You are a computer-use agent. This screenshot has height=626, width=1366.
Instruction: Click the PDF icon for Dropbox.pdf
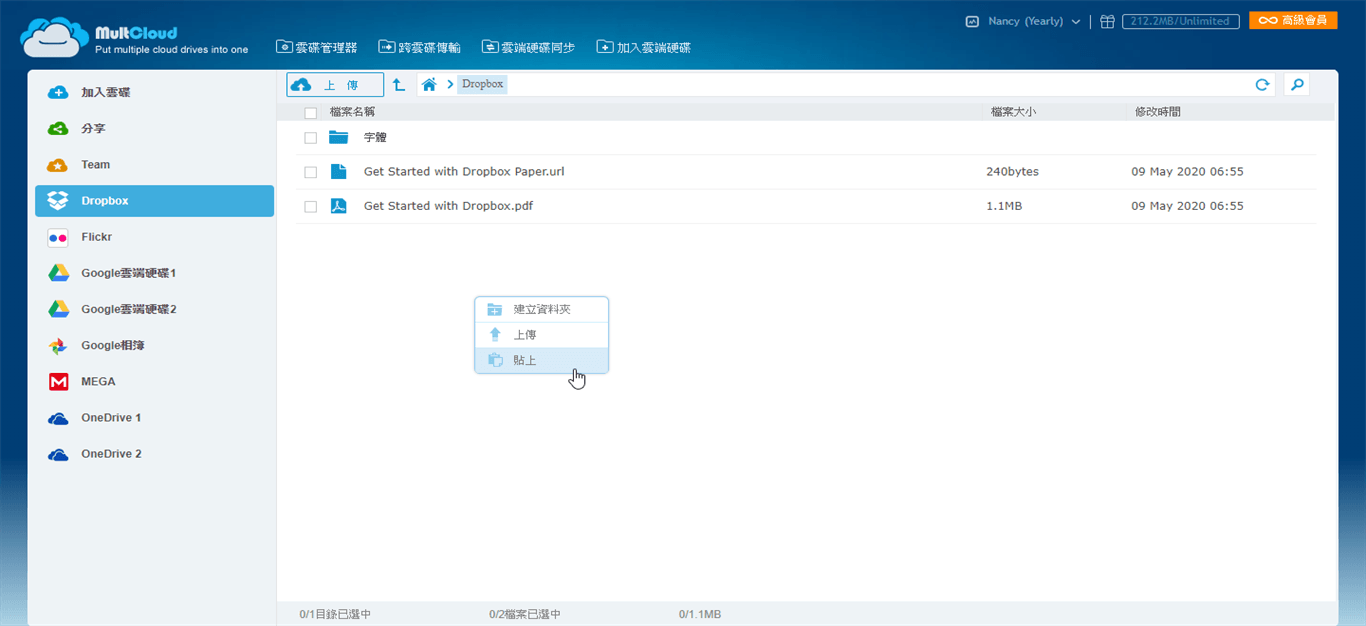coord(338,206)
